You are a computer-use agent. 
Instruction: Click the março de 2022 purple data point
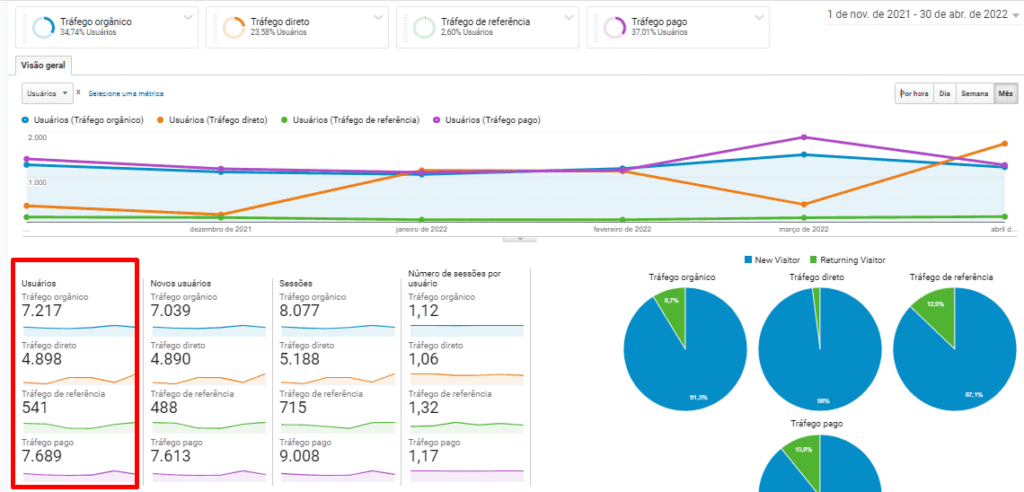point(805,137)
